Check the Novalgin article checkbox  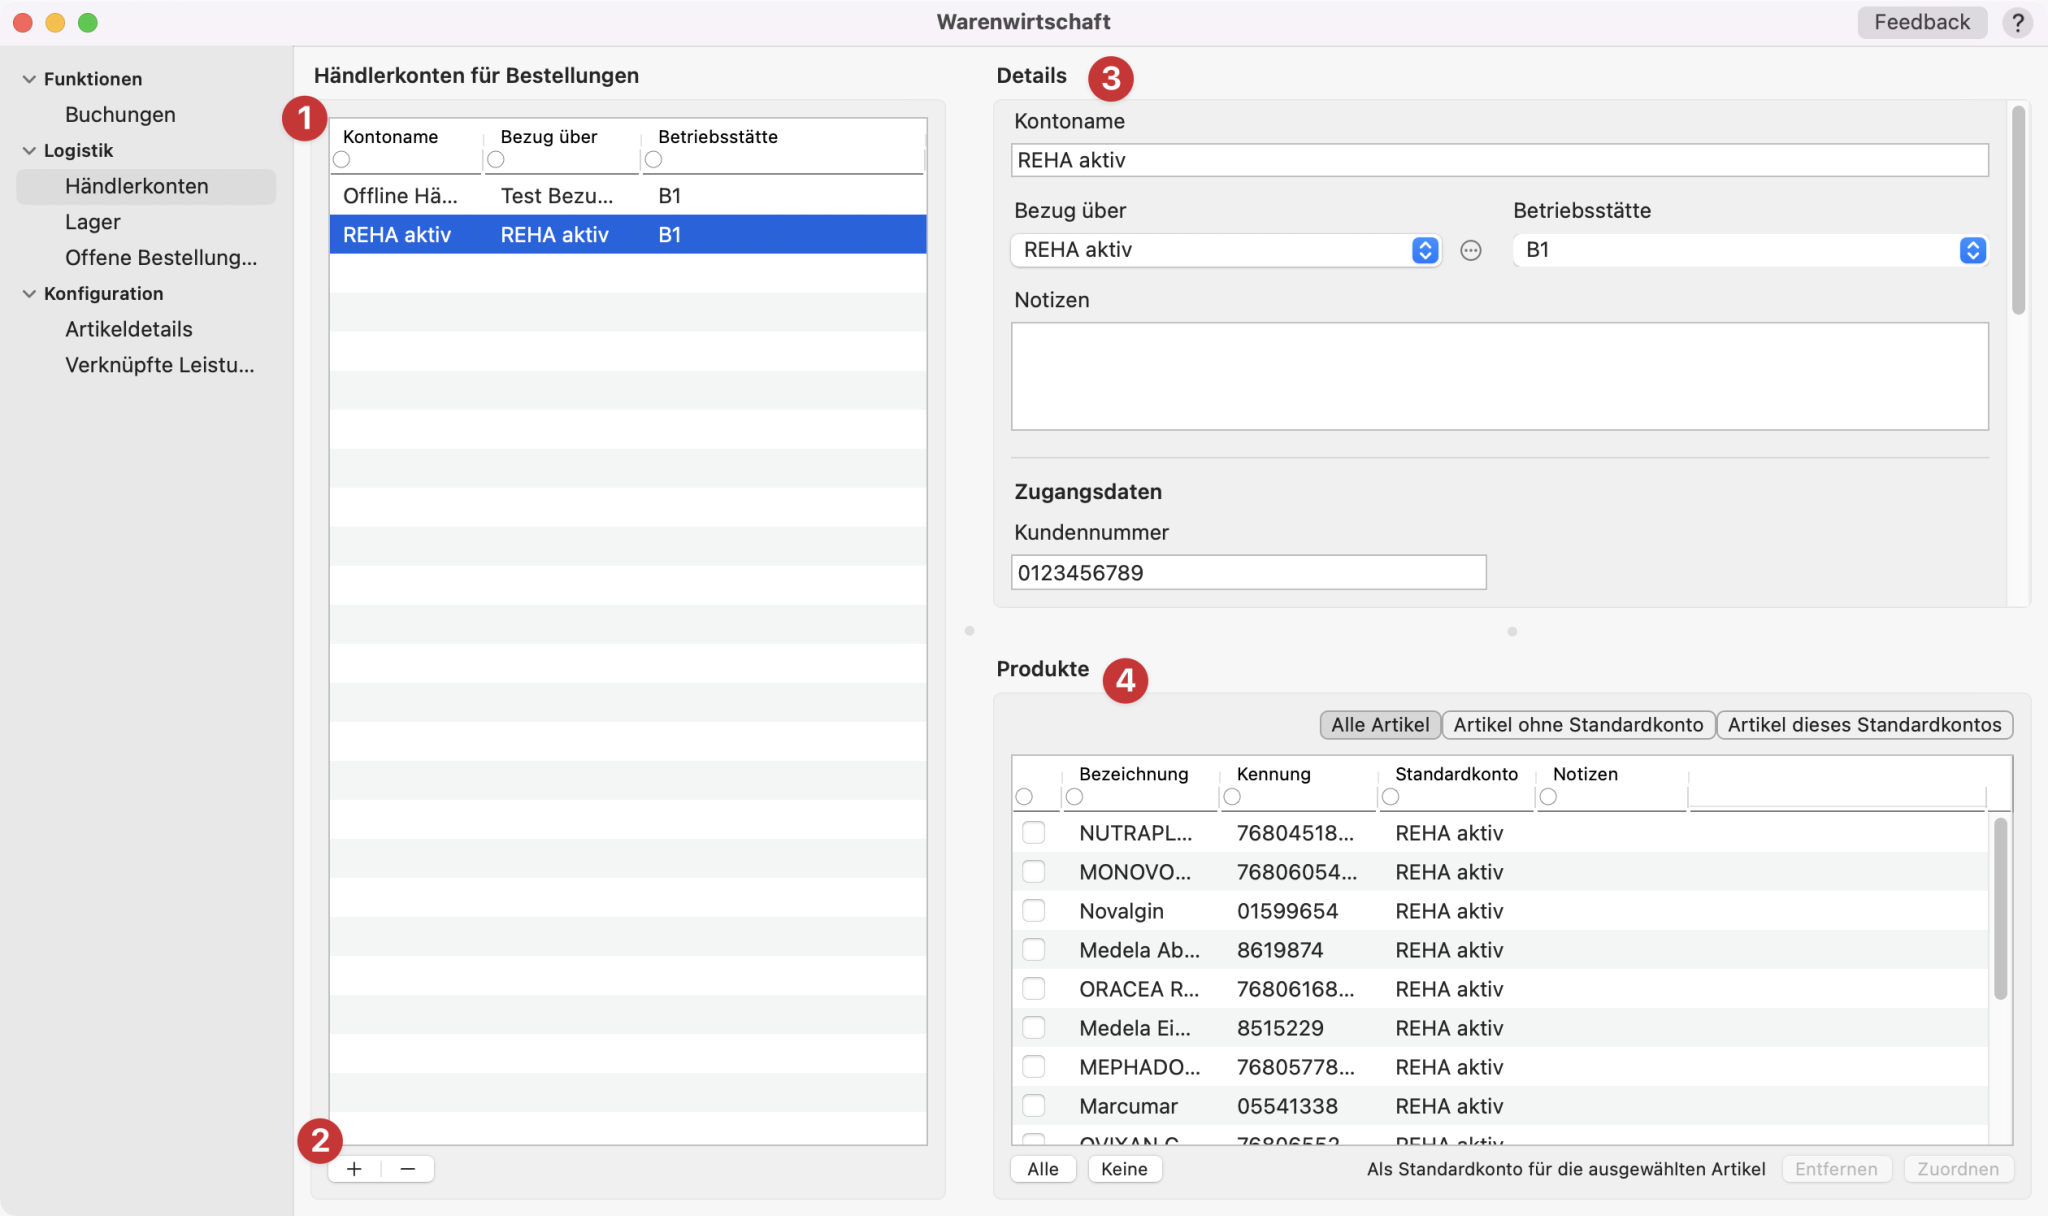click(1033, 910)
